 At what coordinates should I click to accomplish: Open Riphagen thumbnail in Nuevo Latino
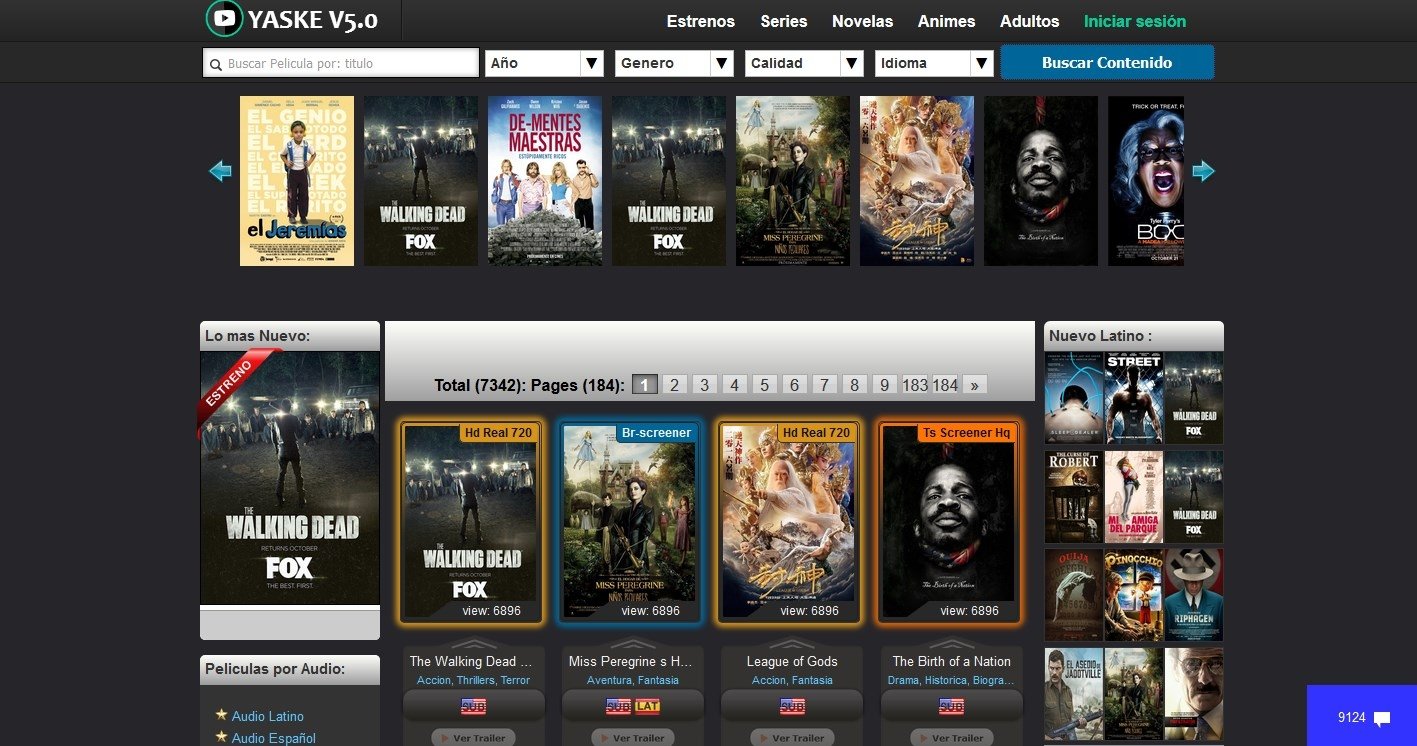(1194, 595)
